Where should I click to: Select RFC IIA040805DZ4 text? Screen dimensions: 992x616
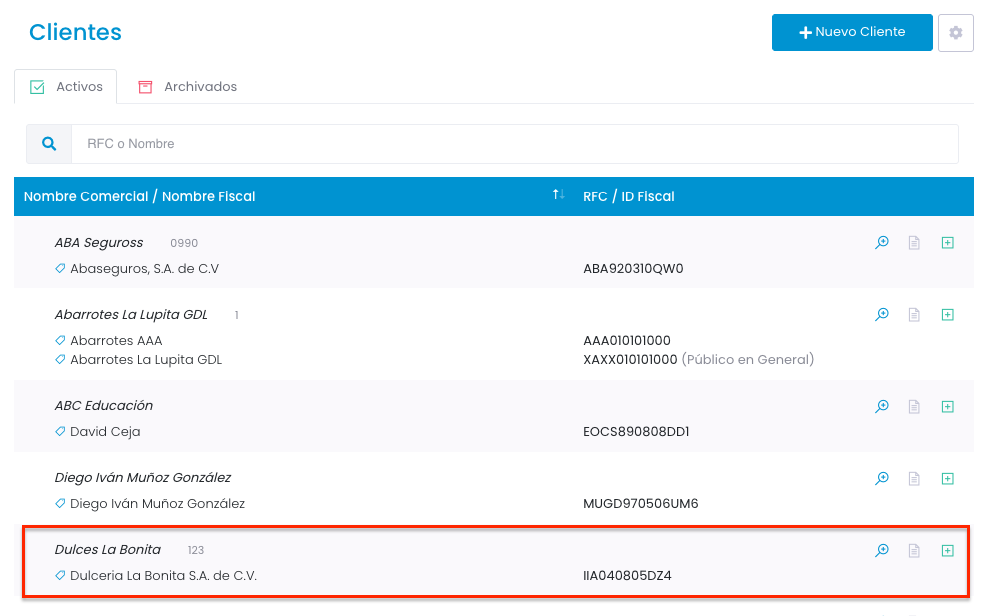point(628,576)
